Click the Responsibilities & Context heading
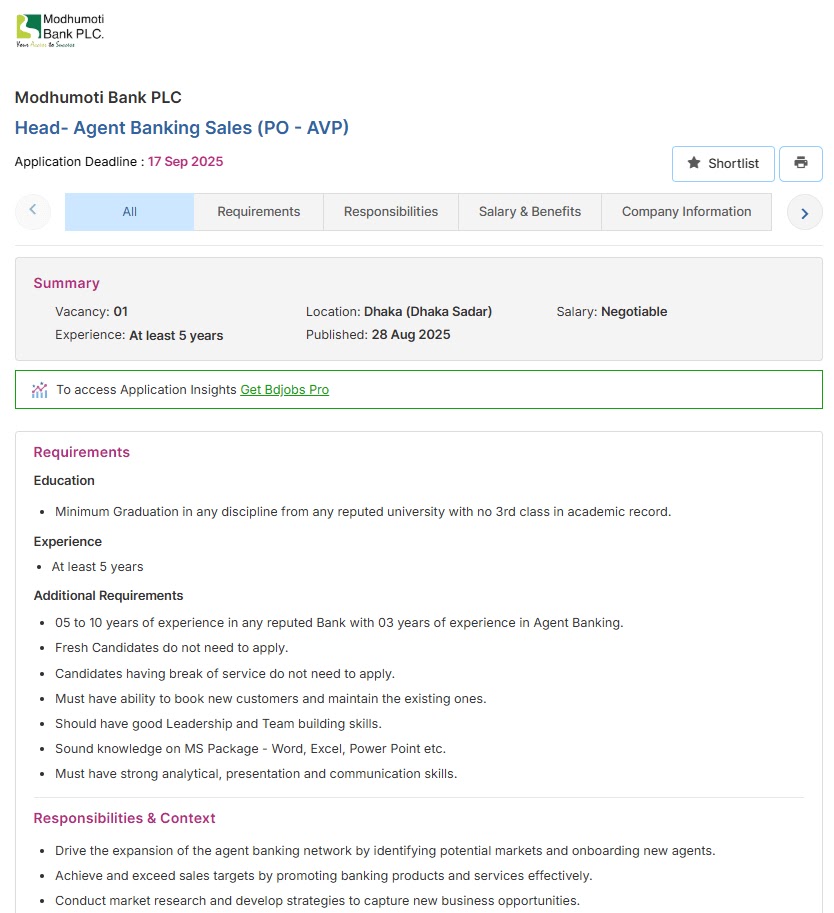This screenshot has height=913, width=834. 124,818
